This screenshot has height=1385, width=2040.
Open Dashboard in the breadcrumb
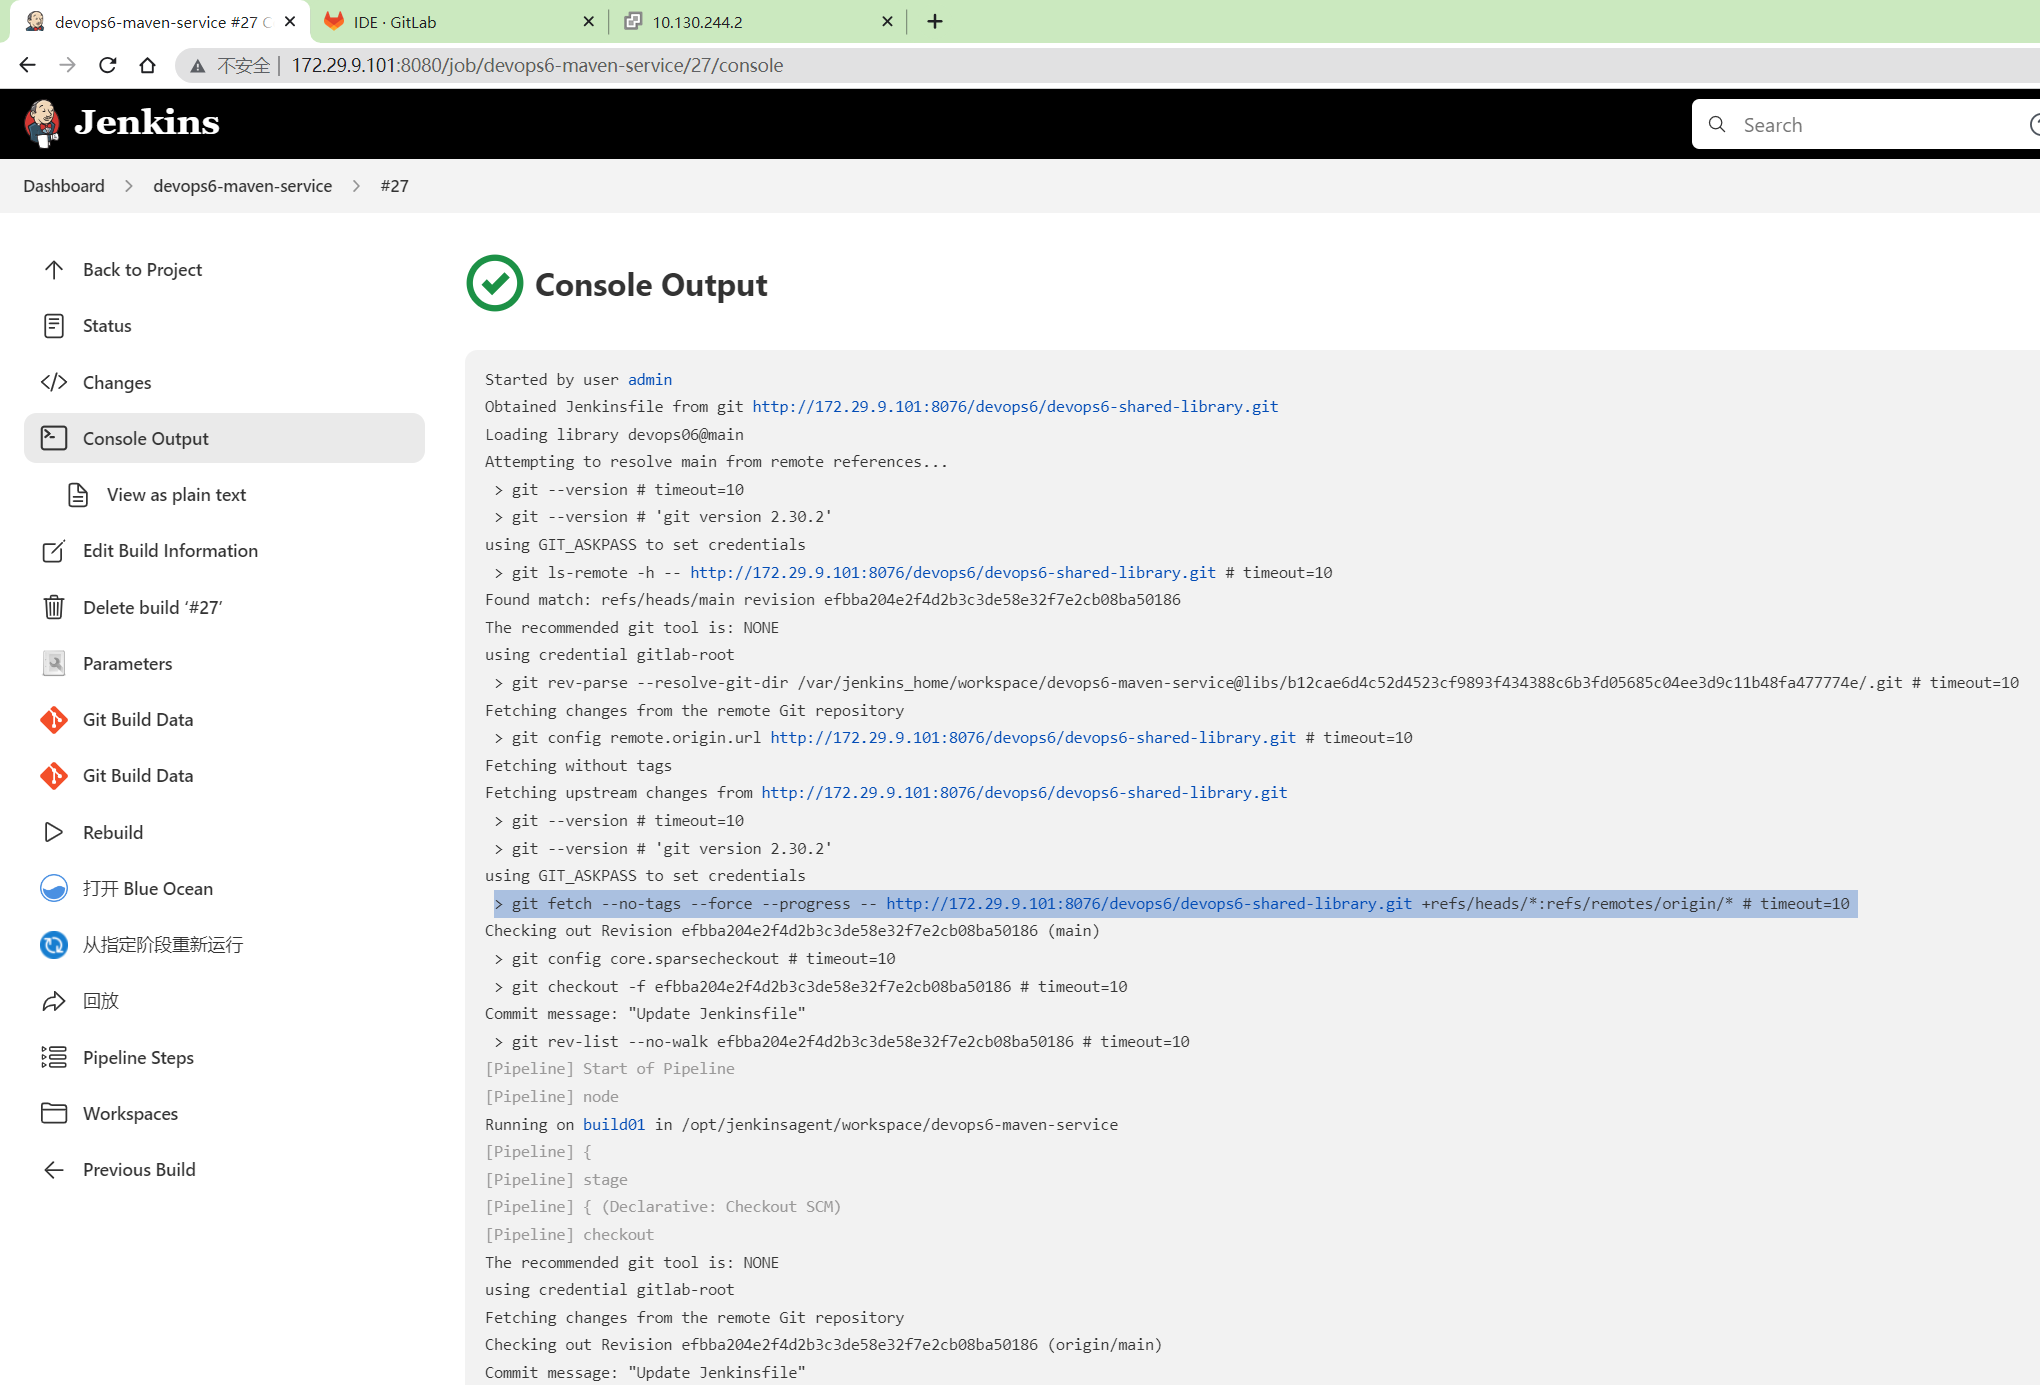tap(64, 186)
